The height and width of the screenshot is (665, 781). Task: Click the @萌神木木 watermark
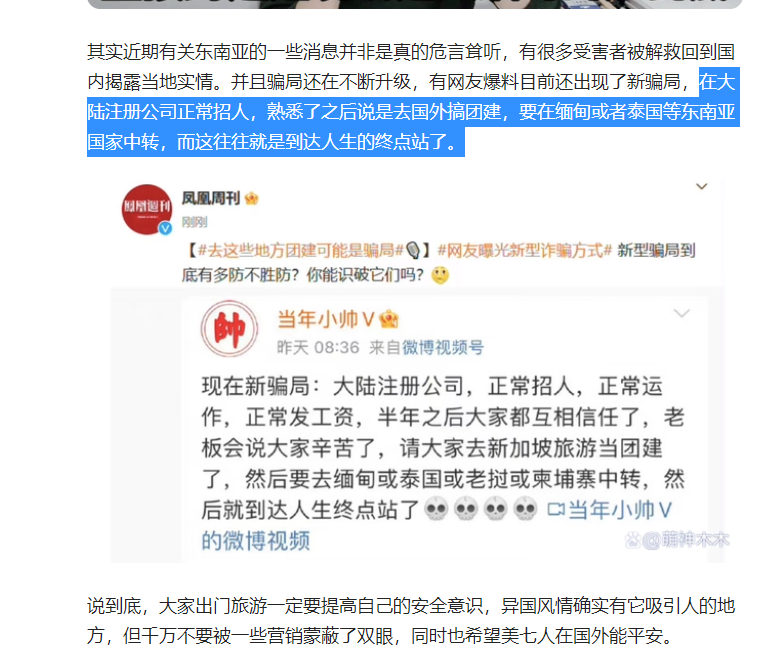coord(677,539)
